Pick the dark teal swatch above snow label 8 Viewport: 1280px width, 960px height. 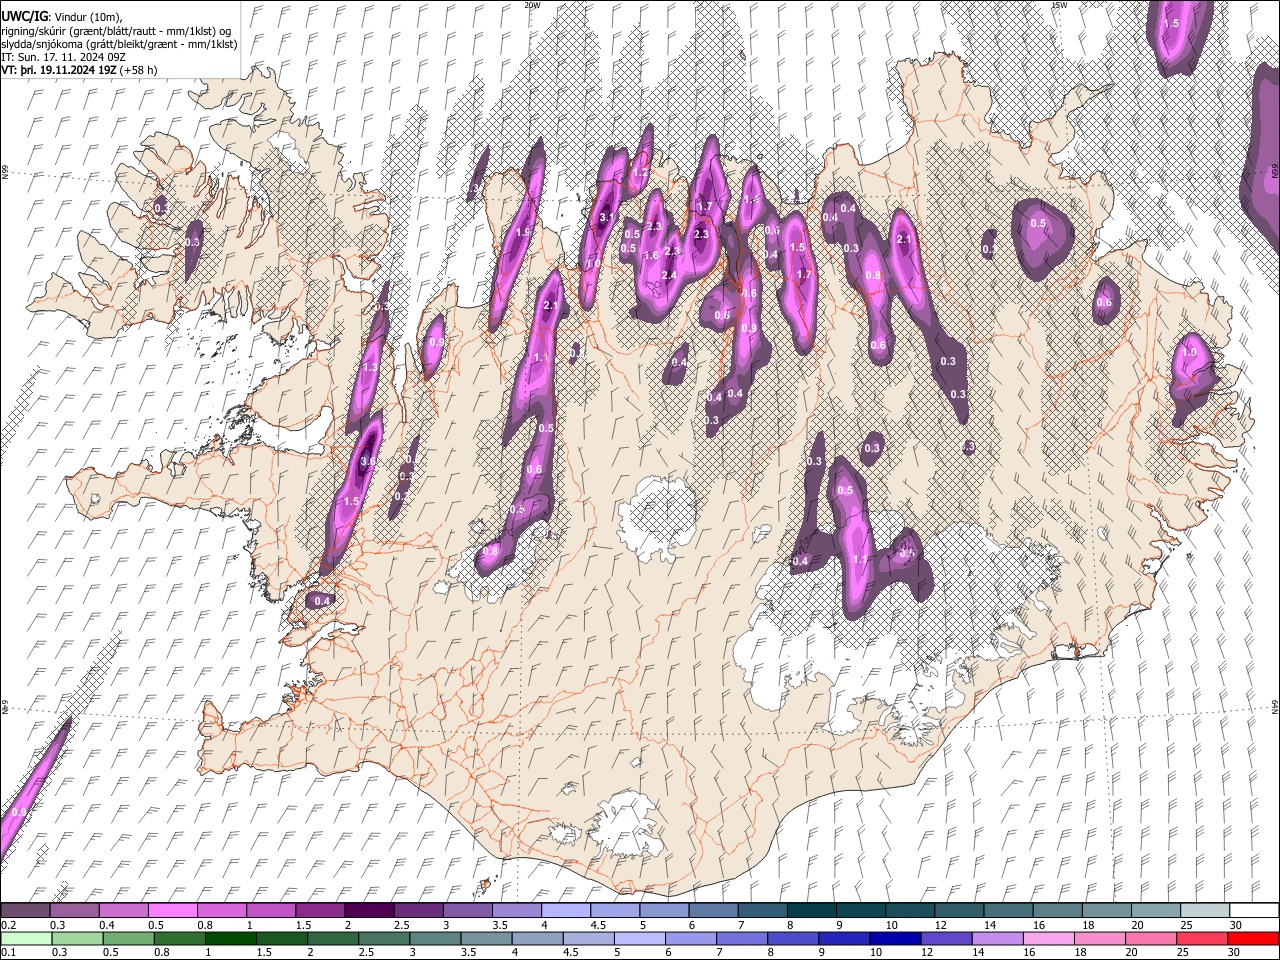click(810, 910)
